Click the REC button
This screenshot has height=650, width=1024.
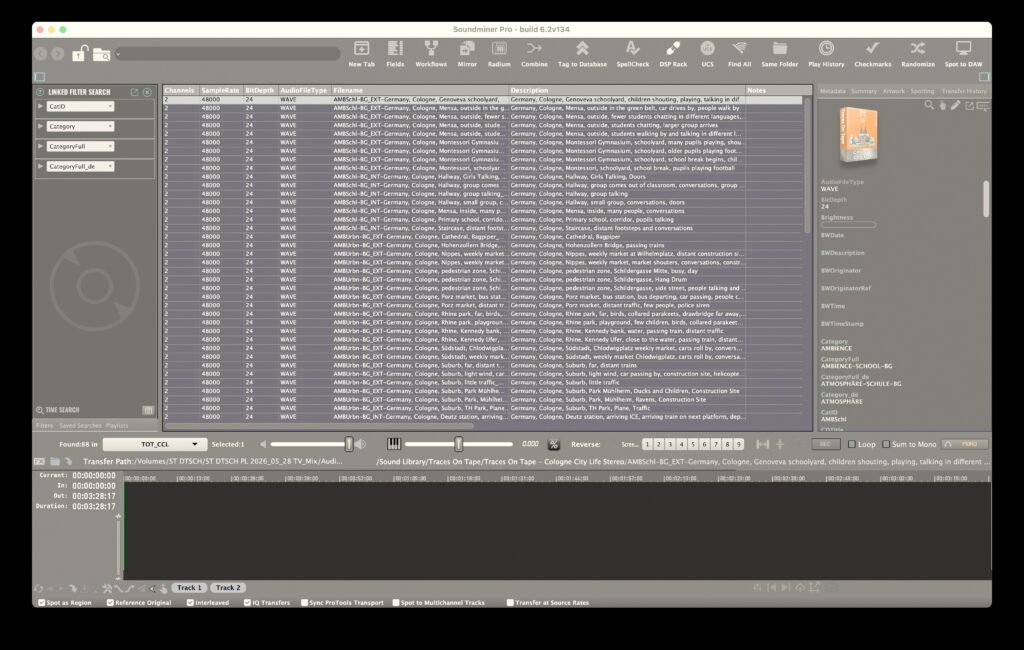(825, 444)
